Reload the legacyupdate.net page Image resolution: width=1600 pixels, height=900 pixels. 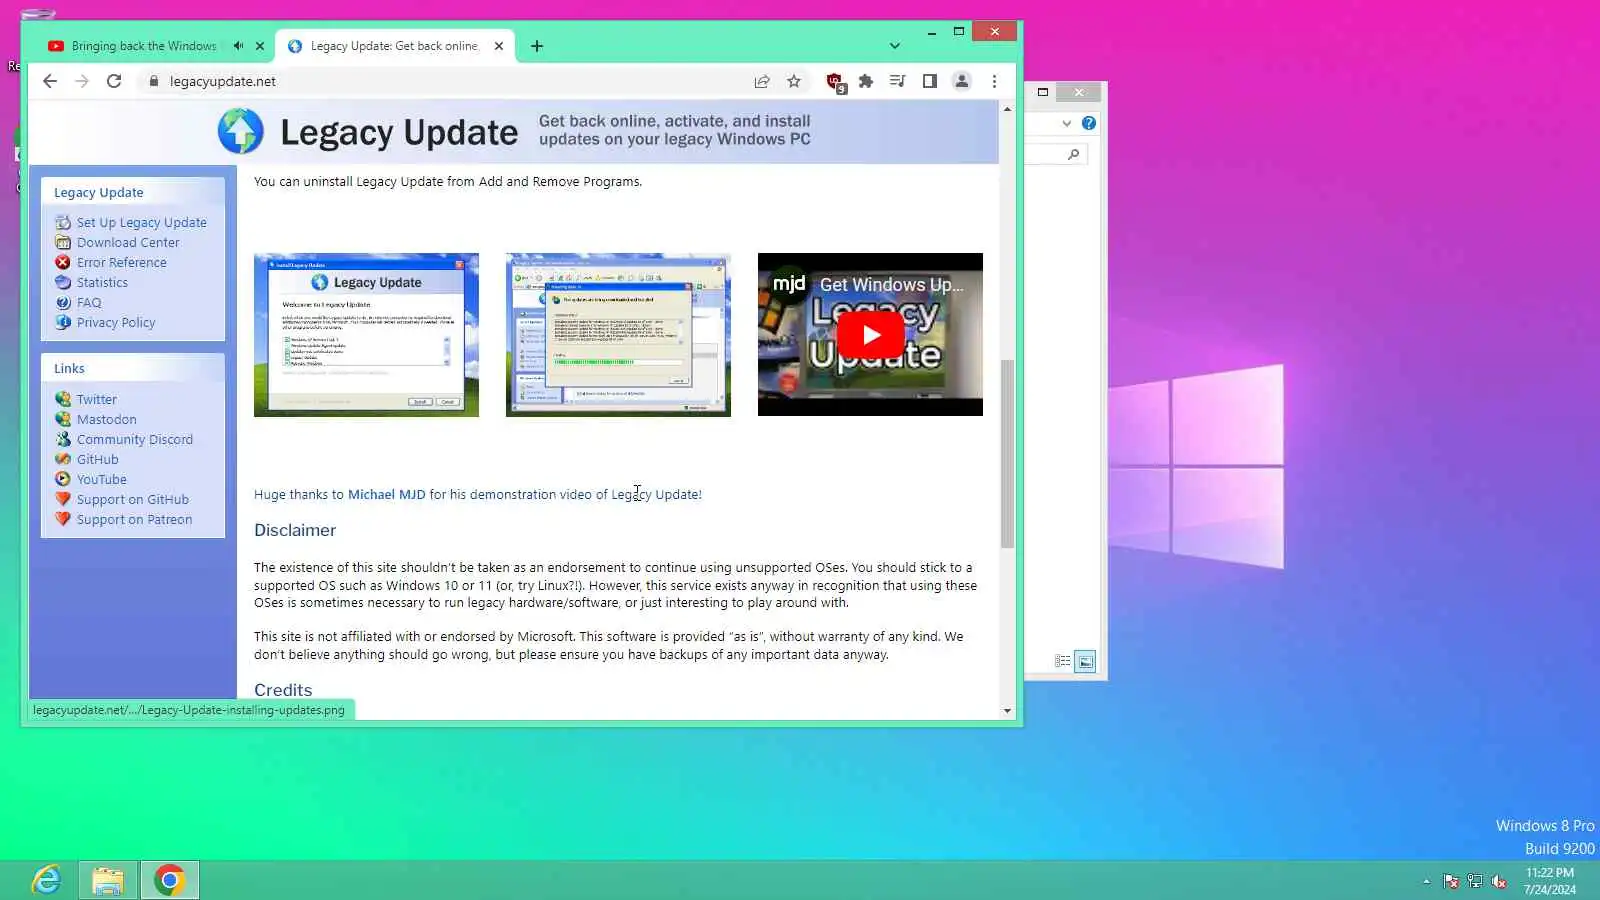point(114,81)
